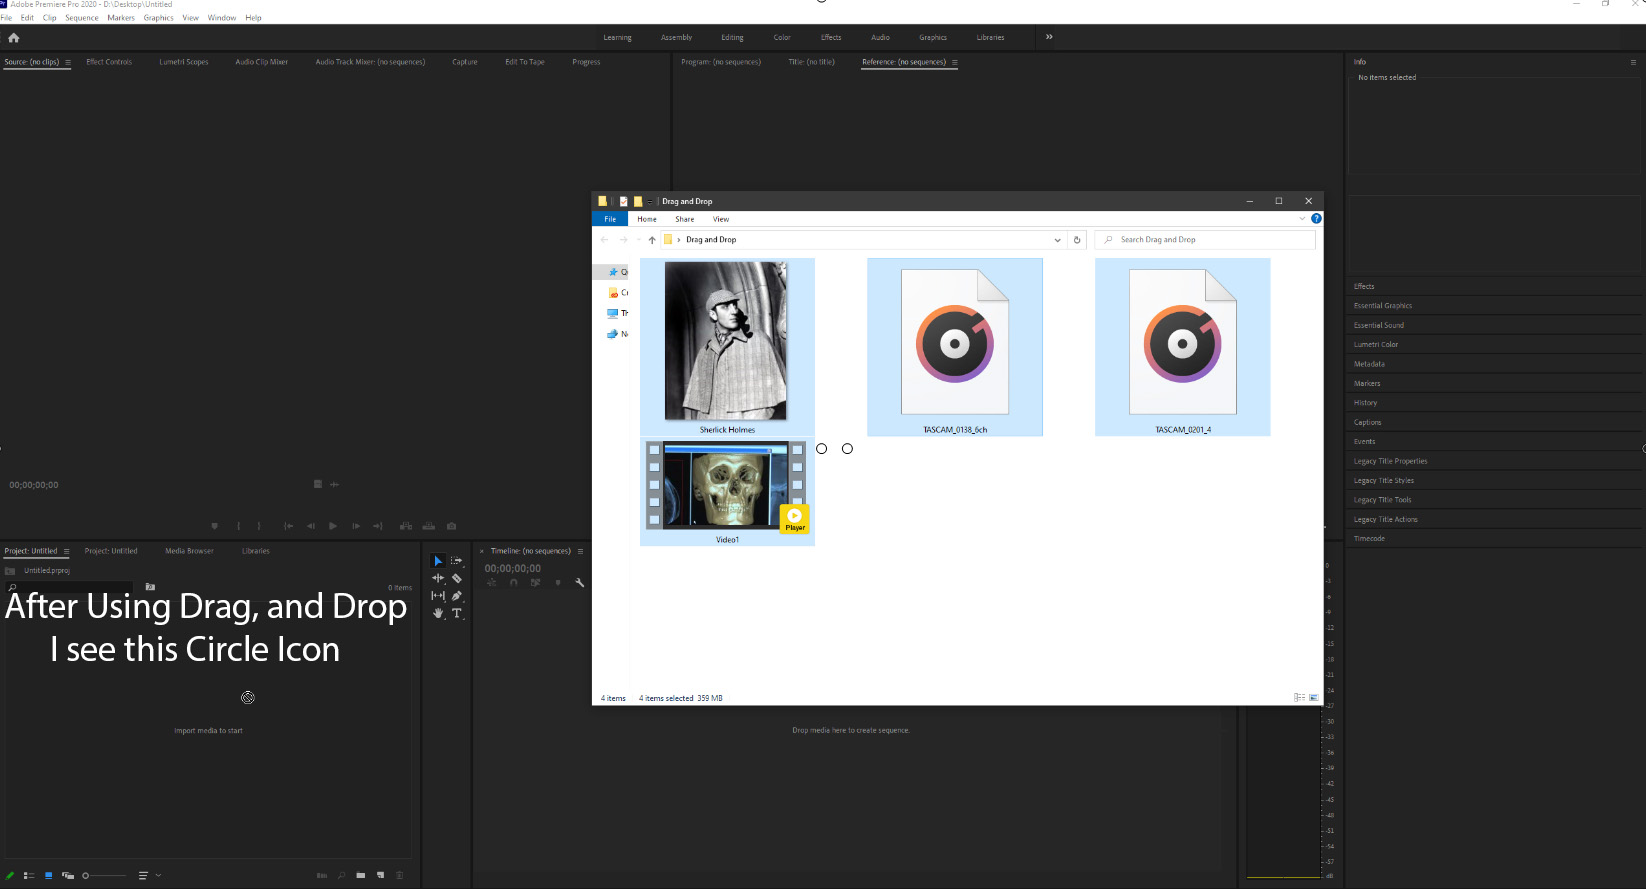Viewport: 1646px width, 889px height.
Task: Click Mark Out bracket in Source monitor
Action: [259, 526]
